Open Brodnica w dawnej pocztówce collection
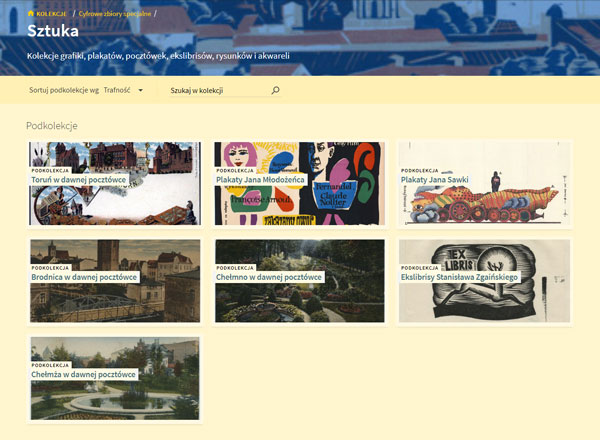Viewport: 600px width, 440px height. click(84, 277)
